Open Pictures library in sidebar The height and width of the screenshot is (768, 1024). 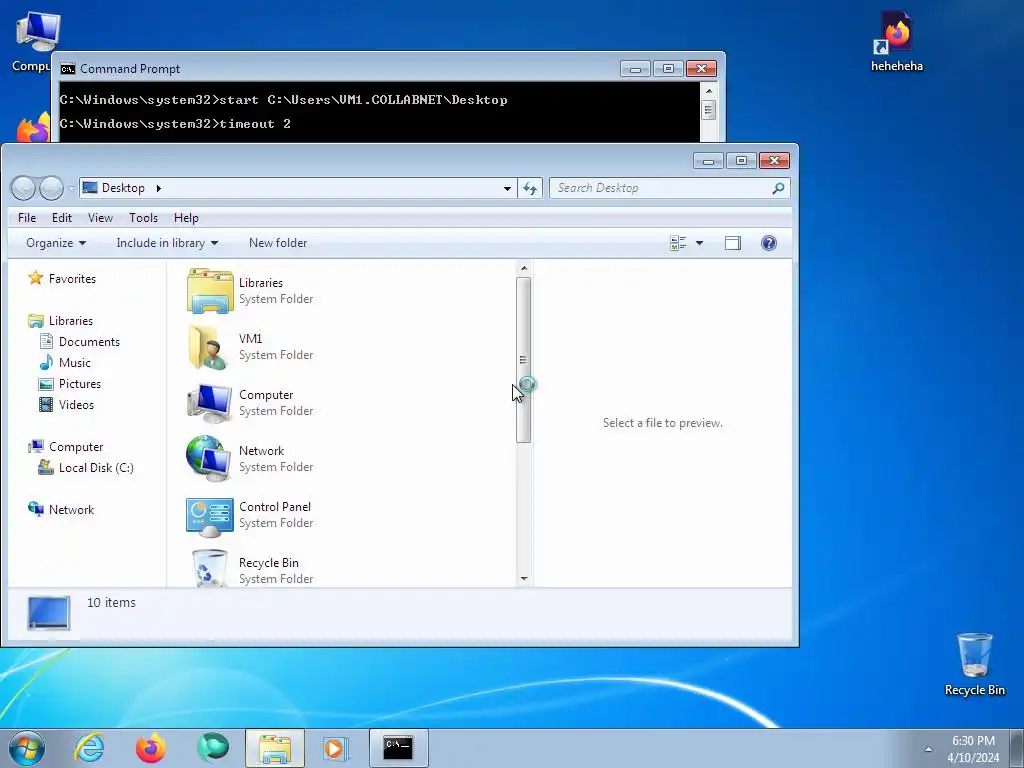pos(80,383)
